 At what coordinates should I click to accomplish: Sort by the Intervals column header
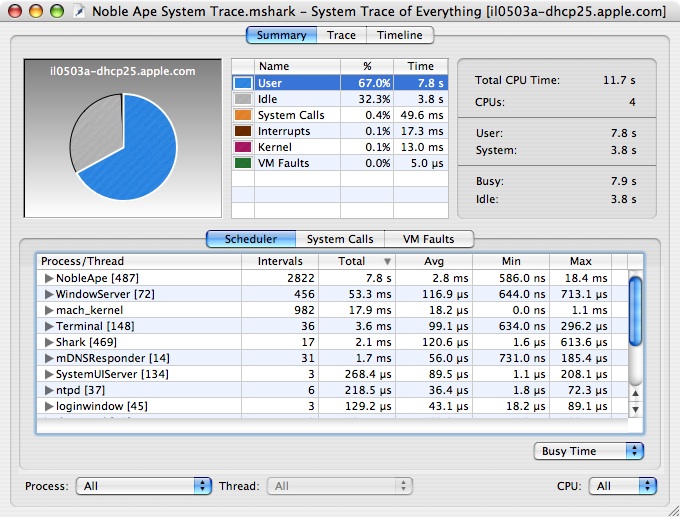[281, 261]
